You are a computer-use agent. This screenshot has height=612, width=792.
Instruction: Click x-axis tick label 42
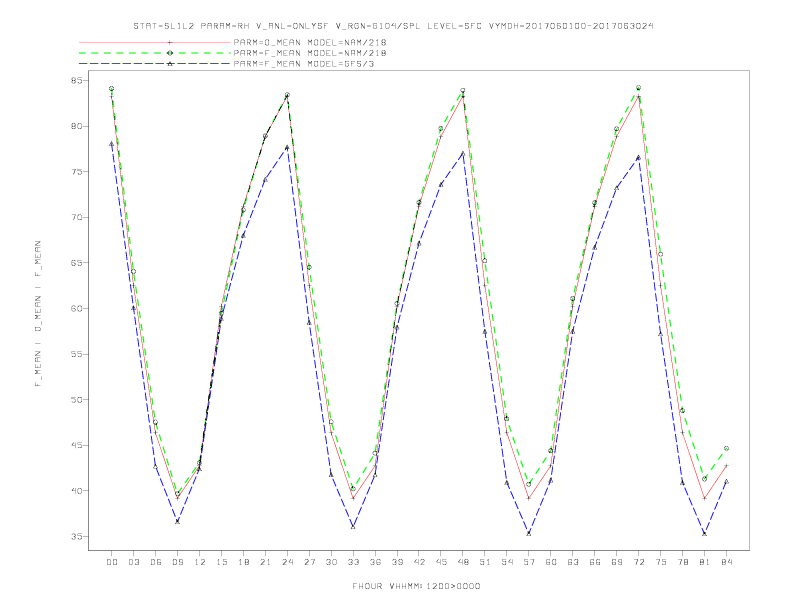click(x=419, y=562)
